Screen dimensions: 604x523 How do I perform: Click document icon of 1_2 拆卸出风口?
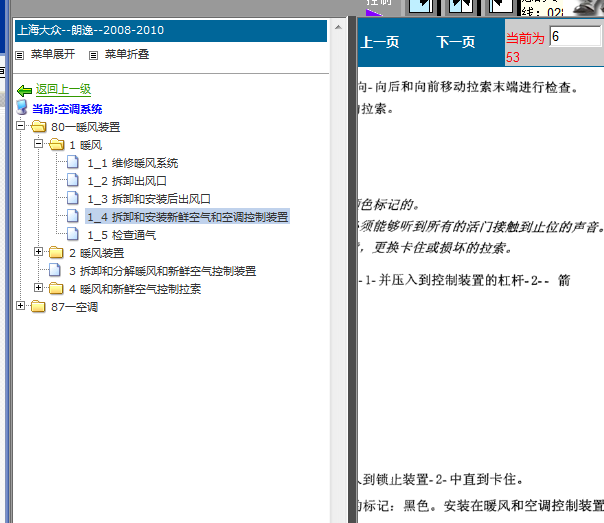tap(73, 180)
